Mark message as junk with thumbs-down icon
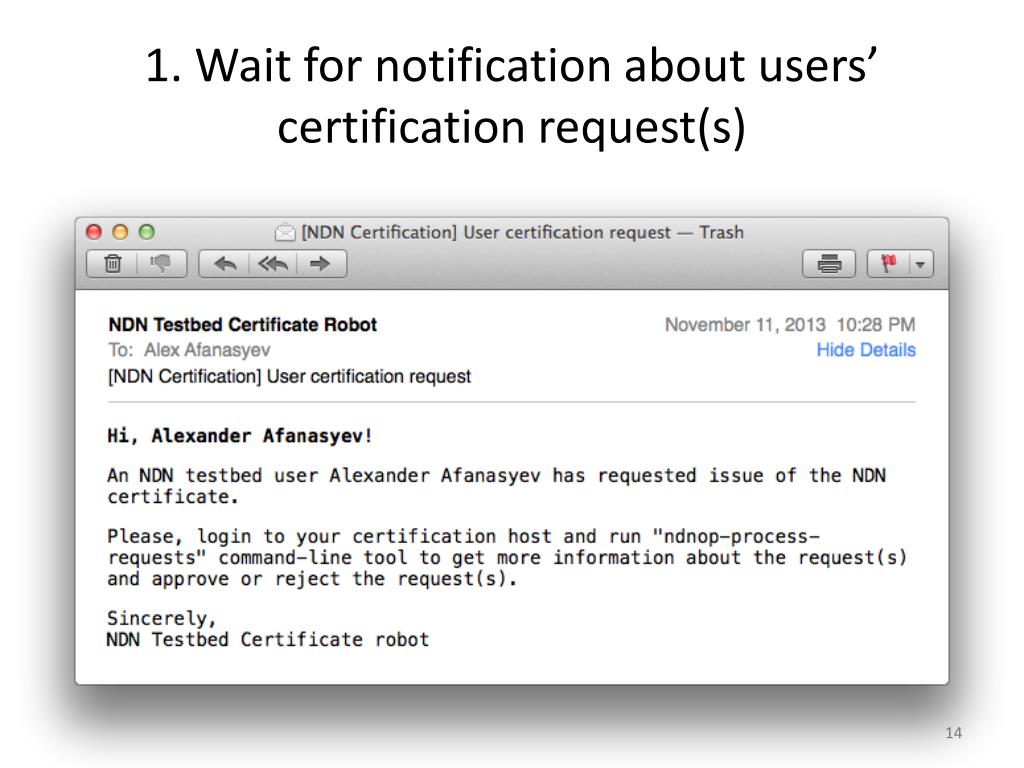This screenshot has width=1024, height=768. 161,264
